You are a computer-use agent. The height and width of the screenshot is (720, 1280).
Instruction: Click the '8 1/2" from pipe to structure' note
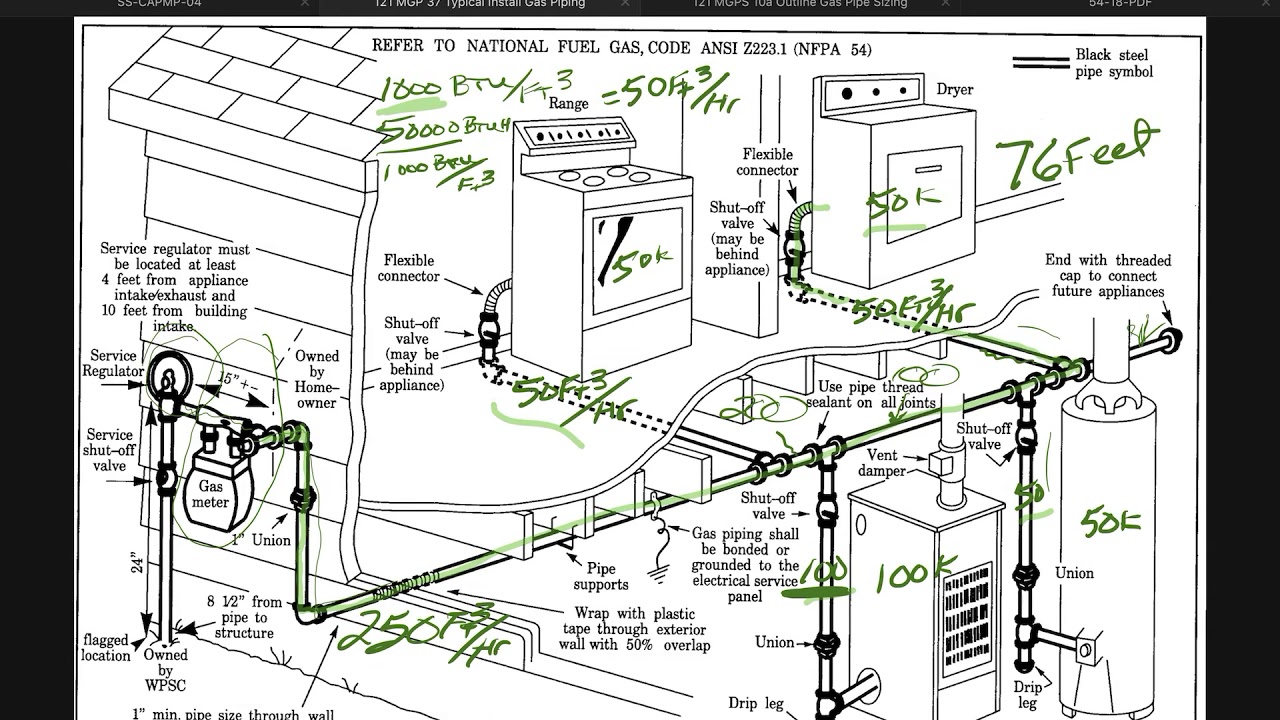244,617
